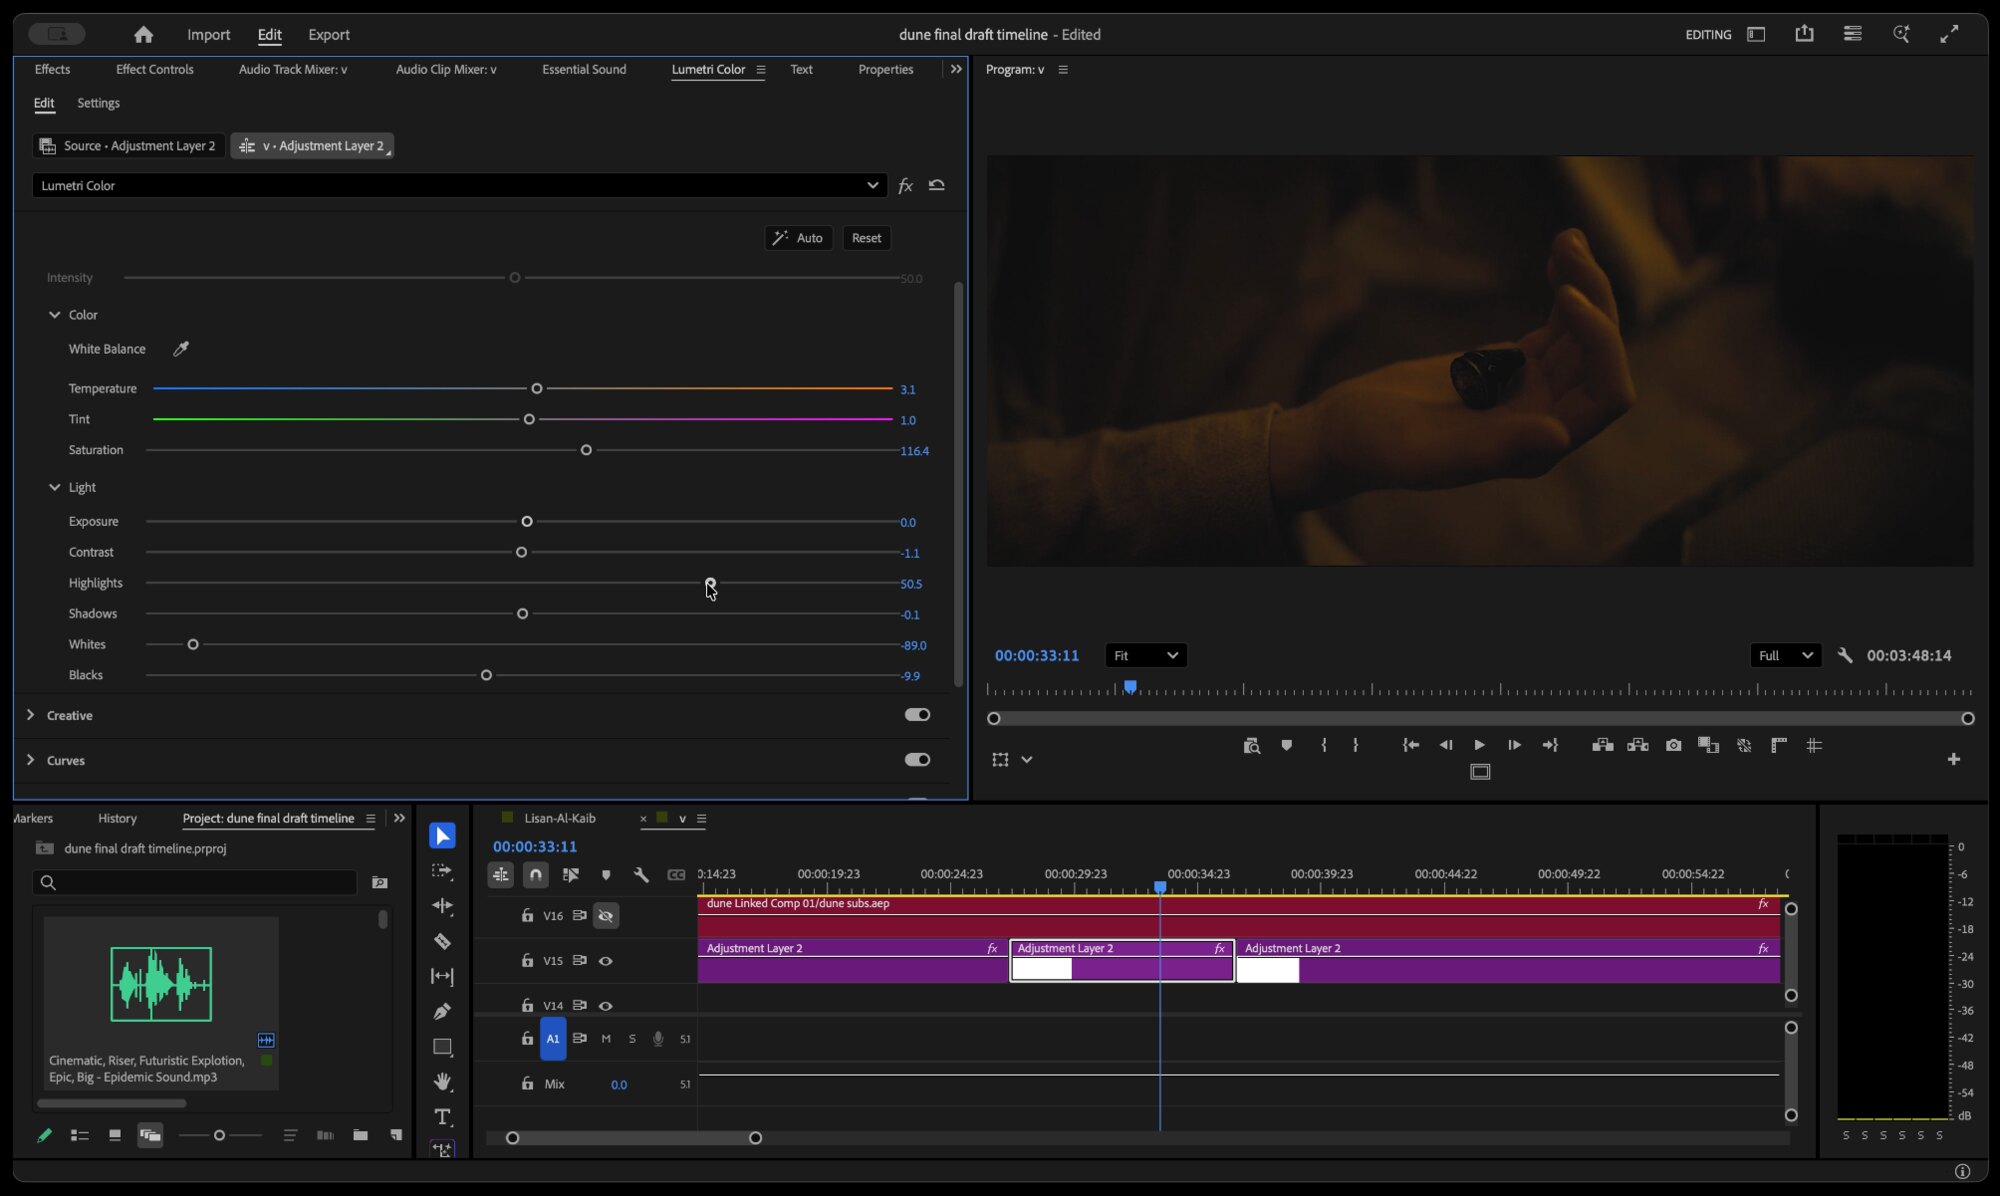Select Source Adjustment Layer 2 button

pyautogui.click(x=128, y=146)
